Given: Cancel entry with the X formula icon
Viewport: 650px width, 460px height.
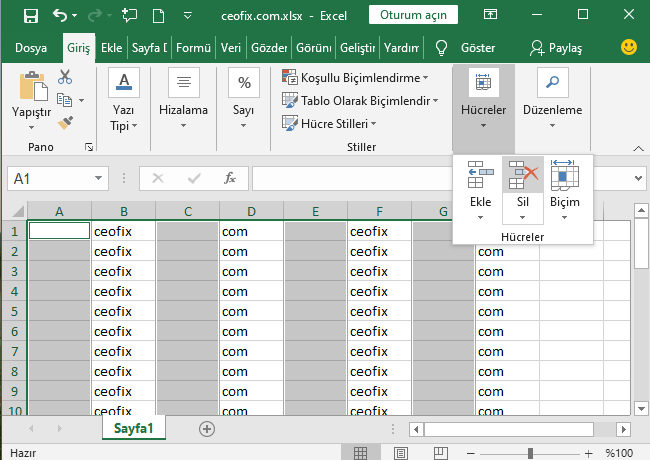Looking at the screenshot, I should pos(158,179).
